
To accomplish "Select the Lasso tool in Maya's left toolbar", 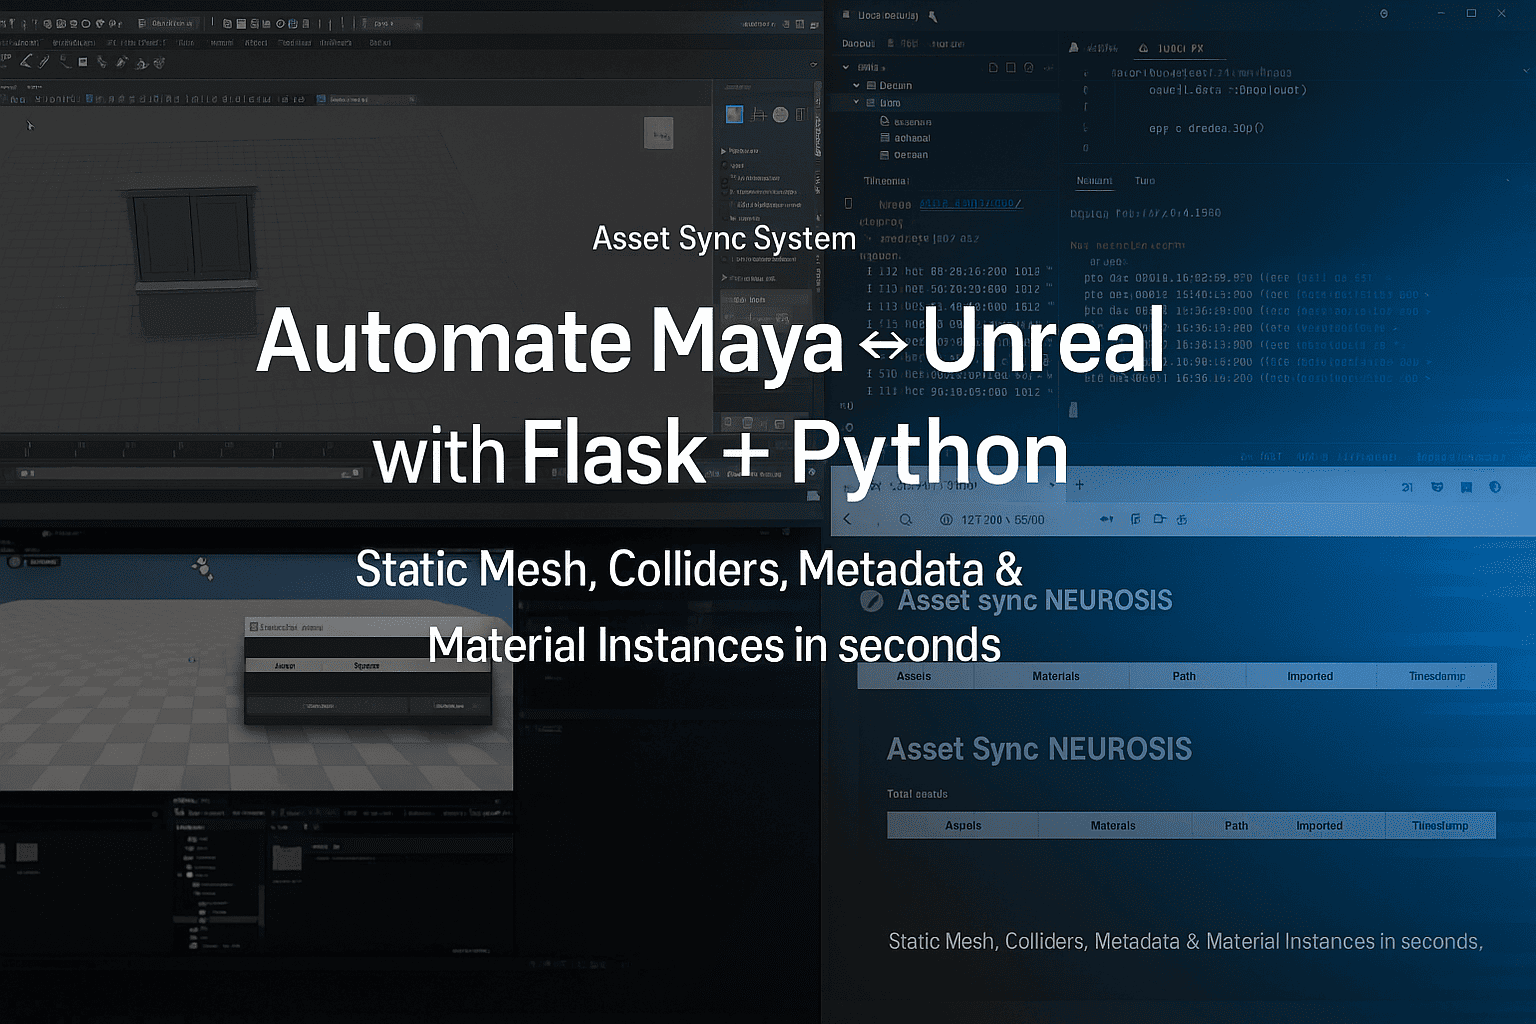I will pos(42,61).
